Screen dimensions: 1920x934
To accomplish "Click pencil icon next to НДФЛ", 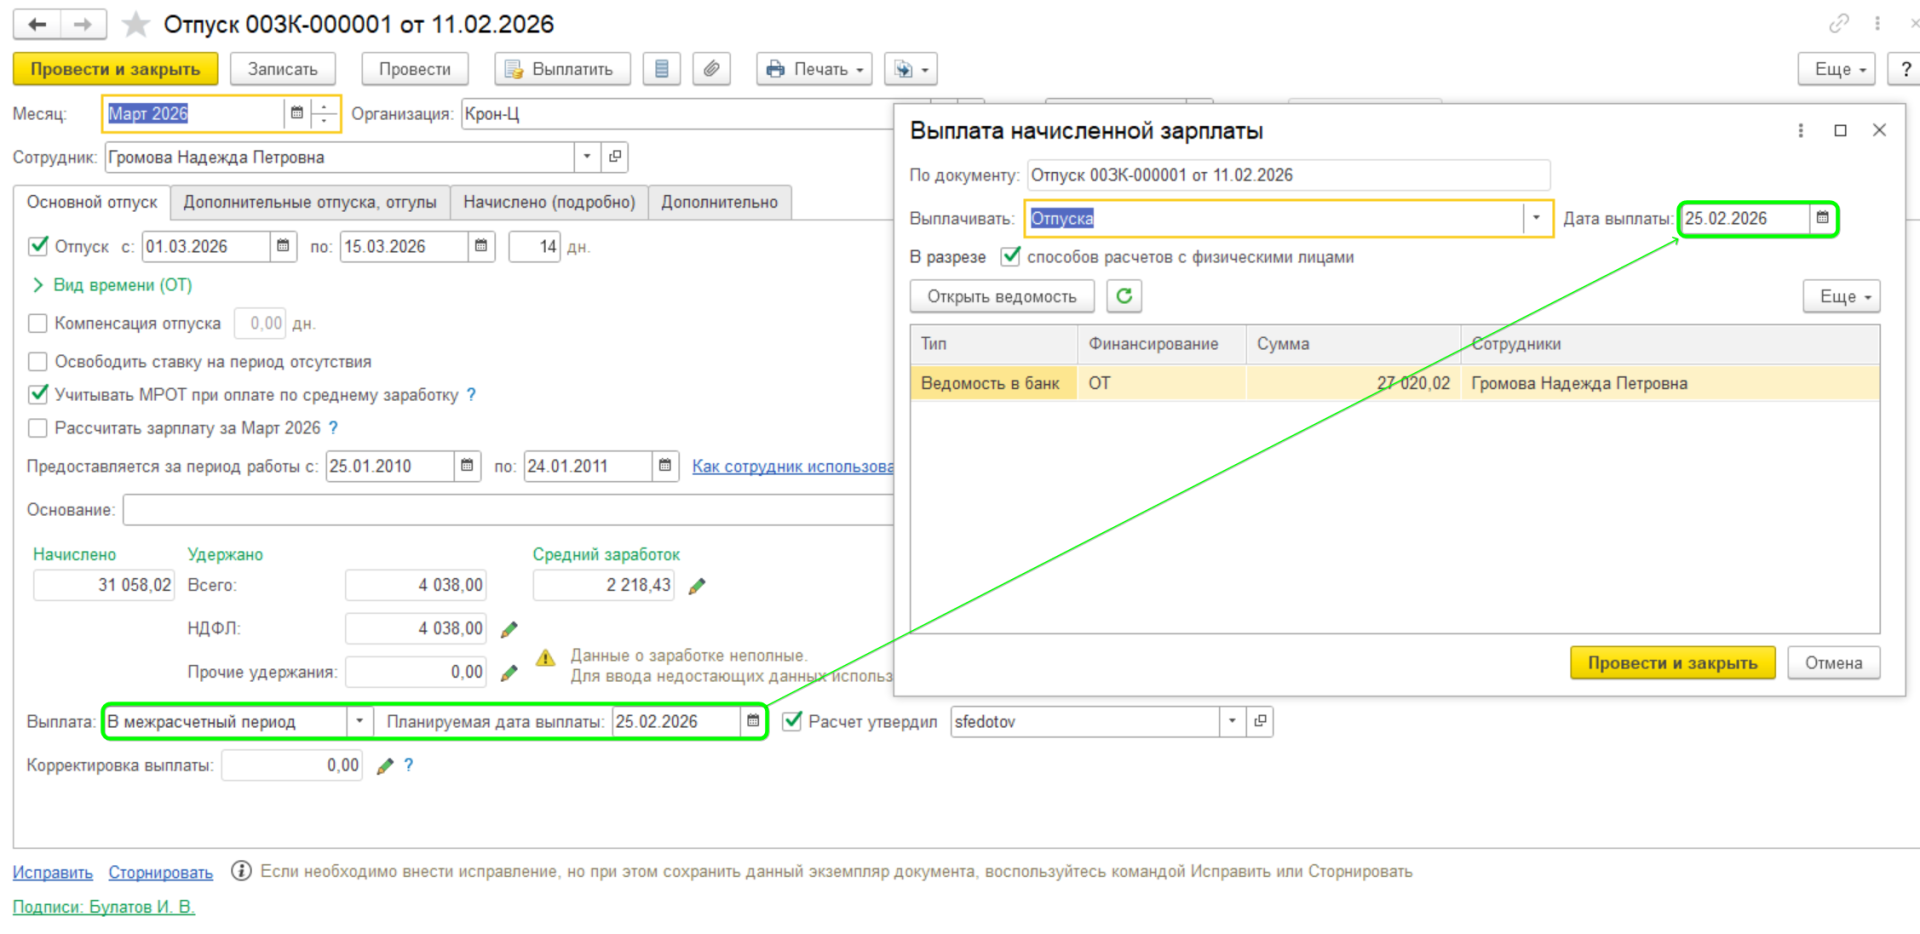I will (509, 629).
